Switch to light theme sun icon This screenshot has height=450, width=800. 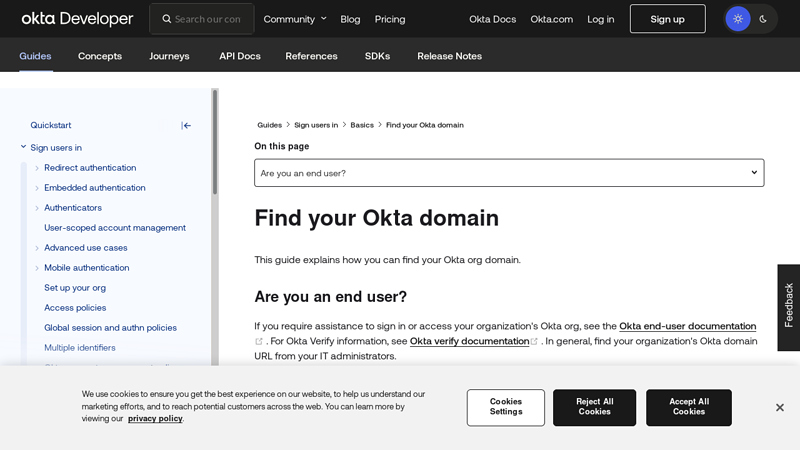738,19
